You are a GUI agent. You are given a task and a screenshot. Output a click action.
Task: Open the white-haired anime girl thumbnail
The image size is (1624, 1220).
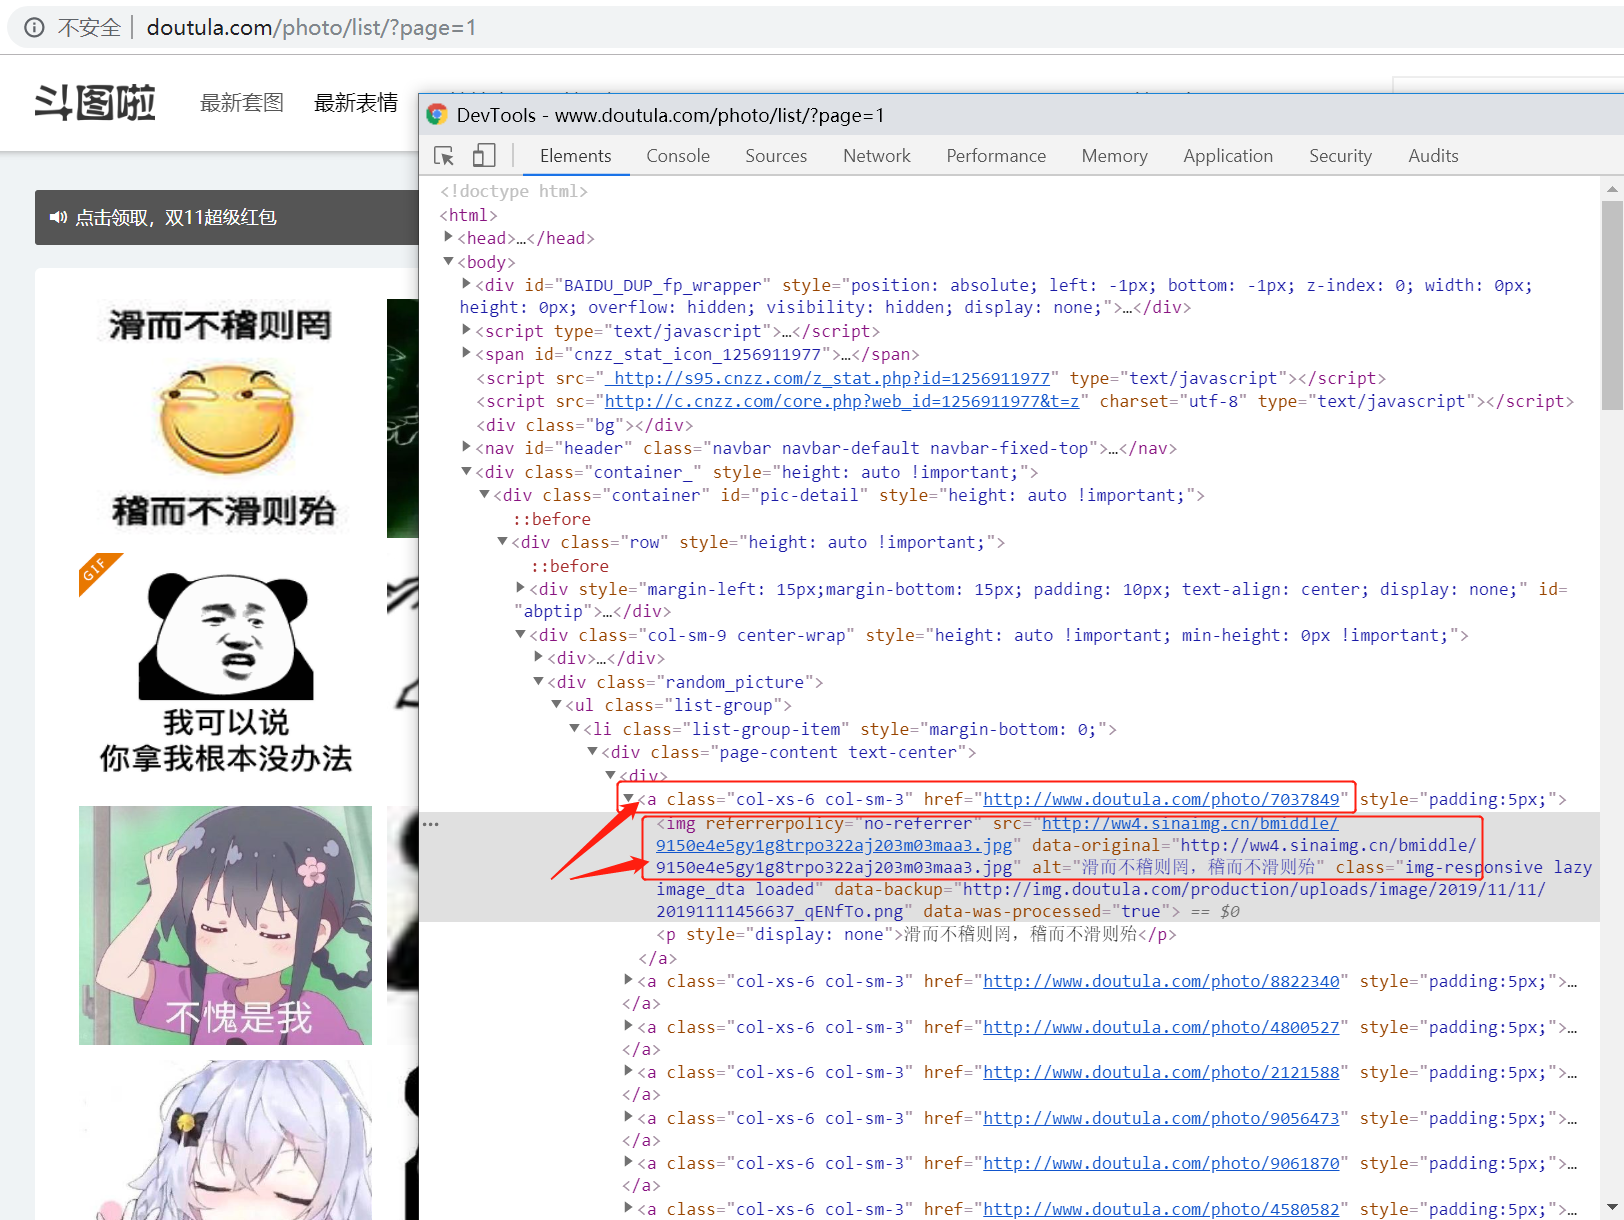tap(226, 1140)
